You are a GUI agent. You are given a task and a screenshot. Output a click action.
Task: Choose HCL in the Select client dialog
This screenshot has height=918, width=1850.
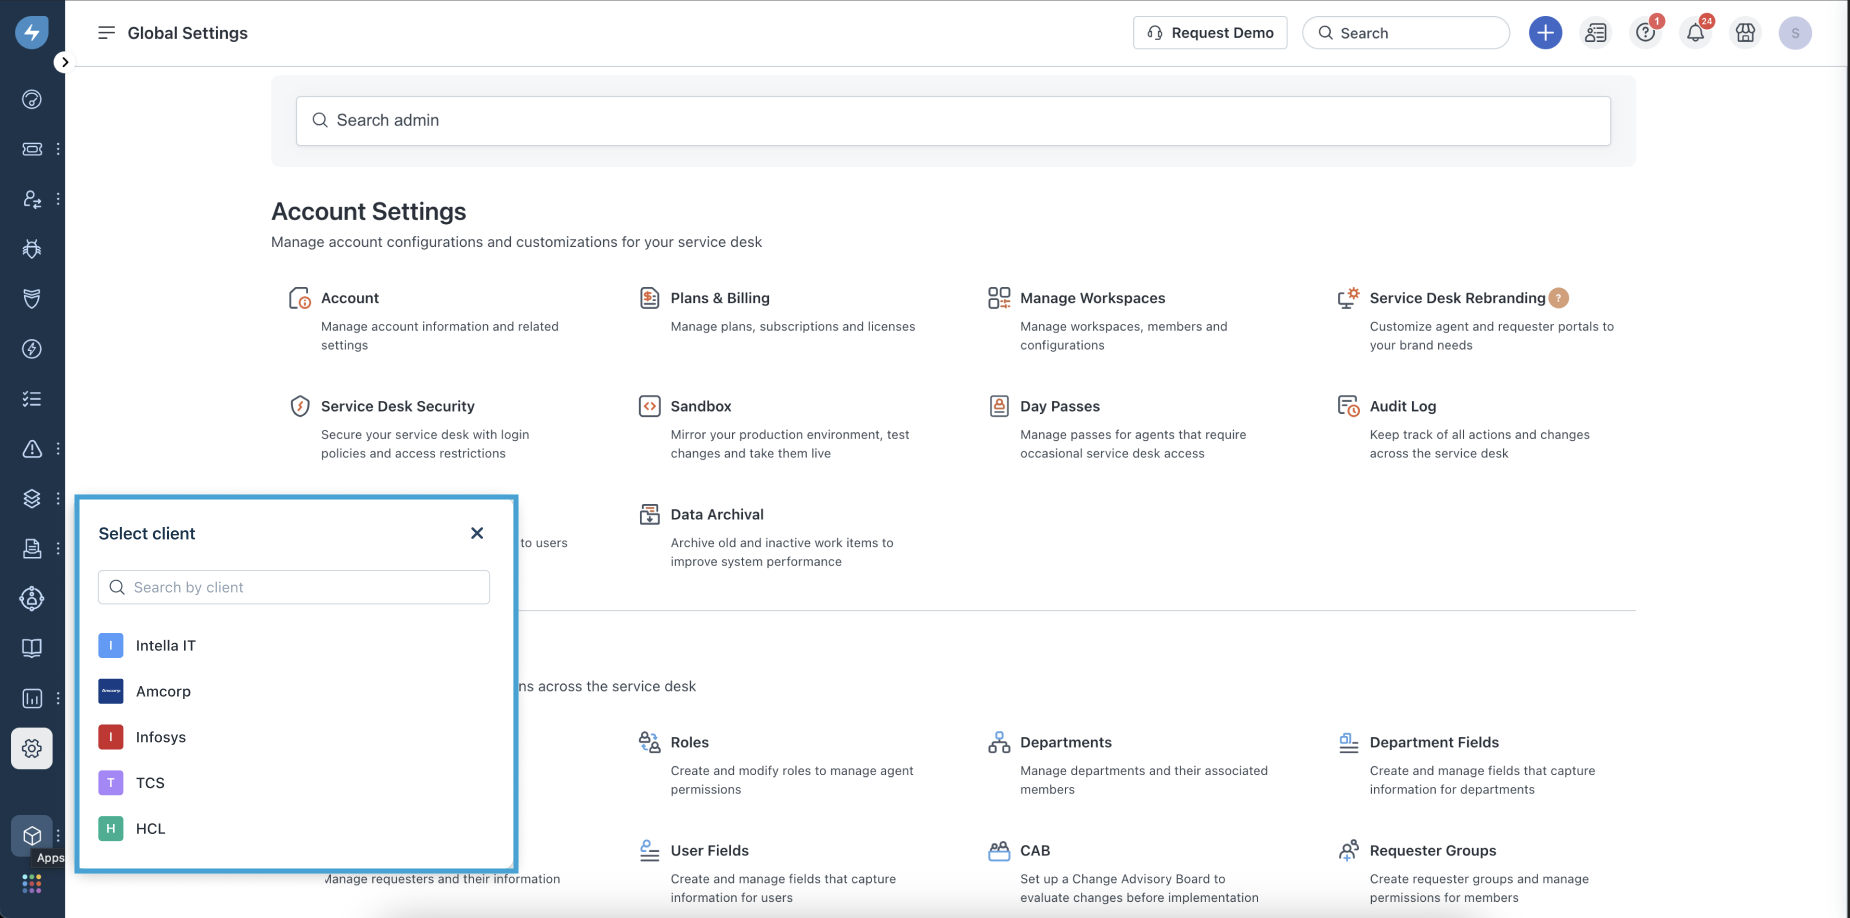coord(150,828)
